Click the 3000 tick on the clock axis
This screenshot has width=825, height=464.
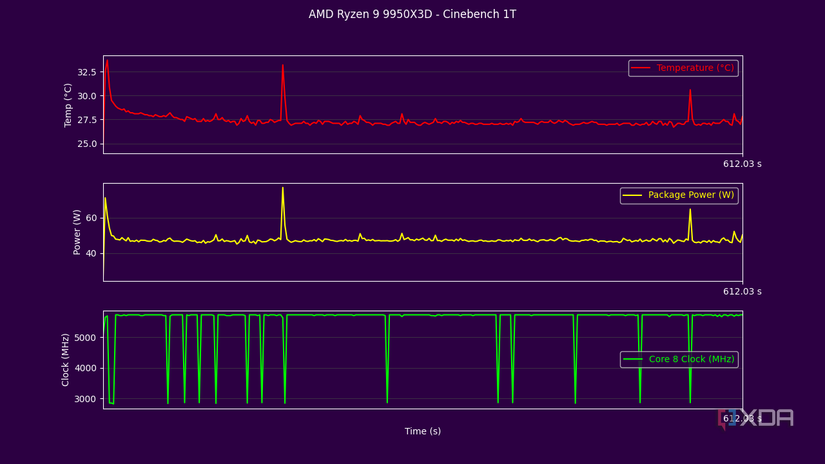[85, 399]
